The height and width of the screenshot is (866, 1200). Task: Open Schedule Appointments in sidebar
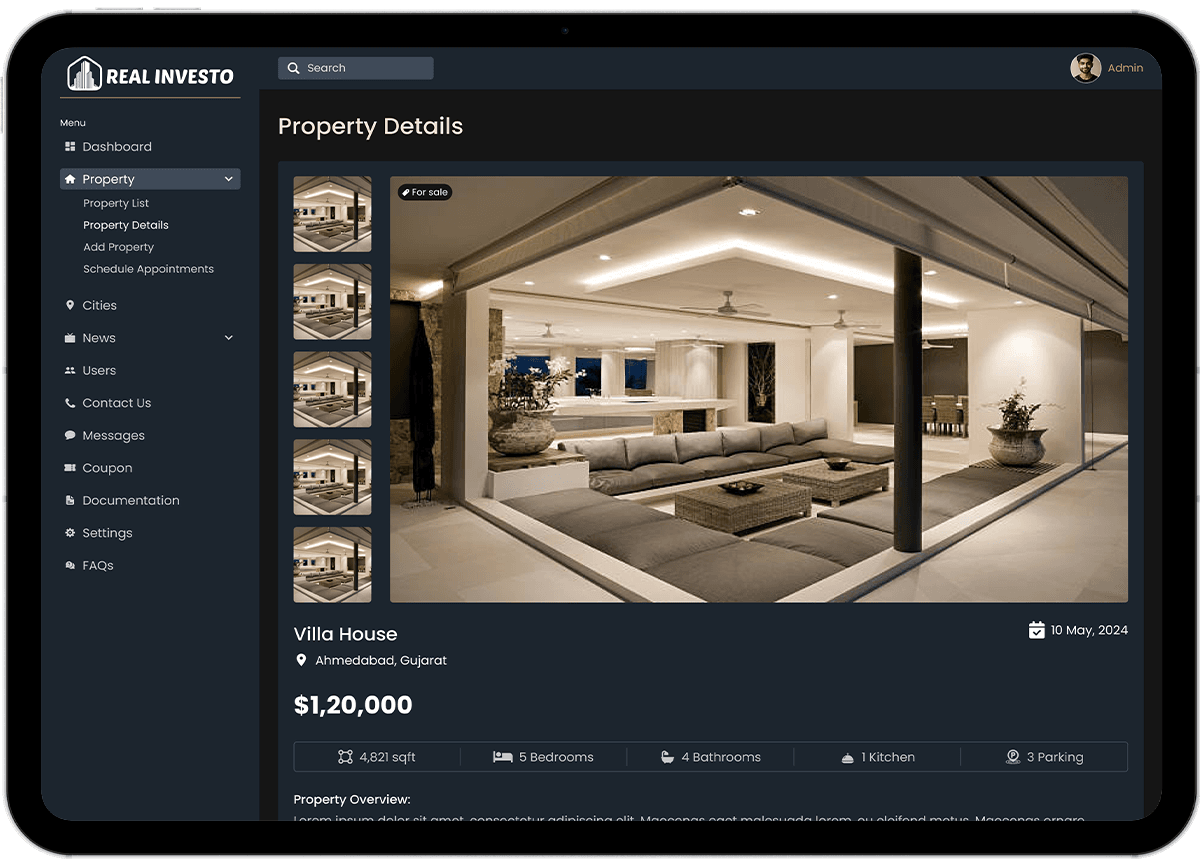point(149,269)
